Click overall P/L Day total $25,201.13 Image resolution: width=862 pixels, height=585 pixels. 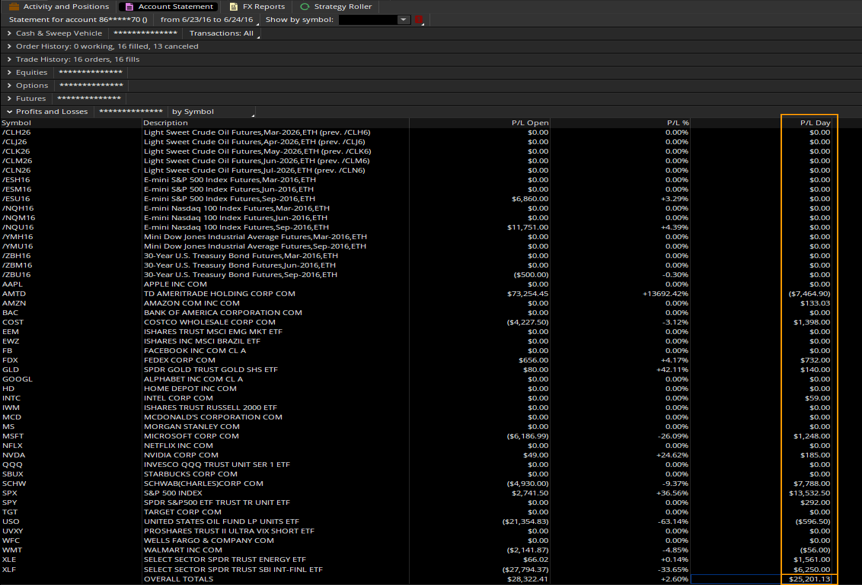click(x=809, y=579)
